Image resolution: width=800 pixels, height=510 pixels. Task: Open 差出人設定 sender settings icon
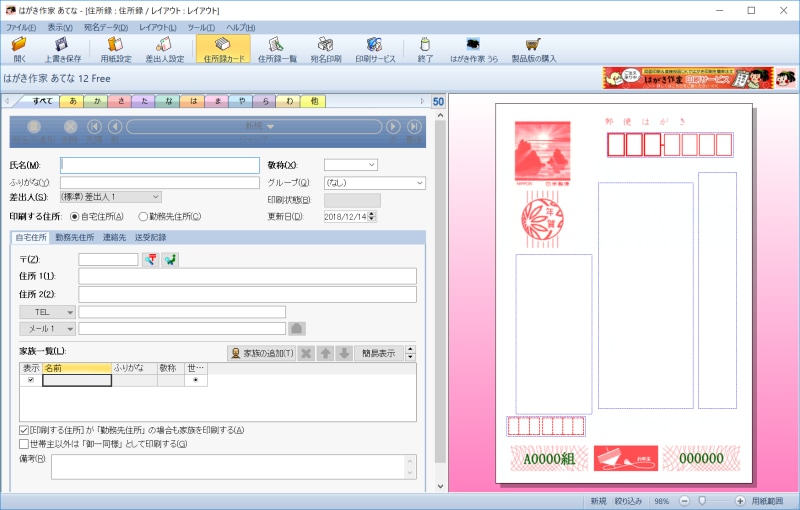(x=164, y=49)
